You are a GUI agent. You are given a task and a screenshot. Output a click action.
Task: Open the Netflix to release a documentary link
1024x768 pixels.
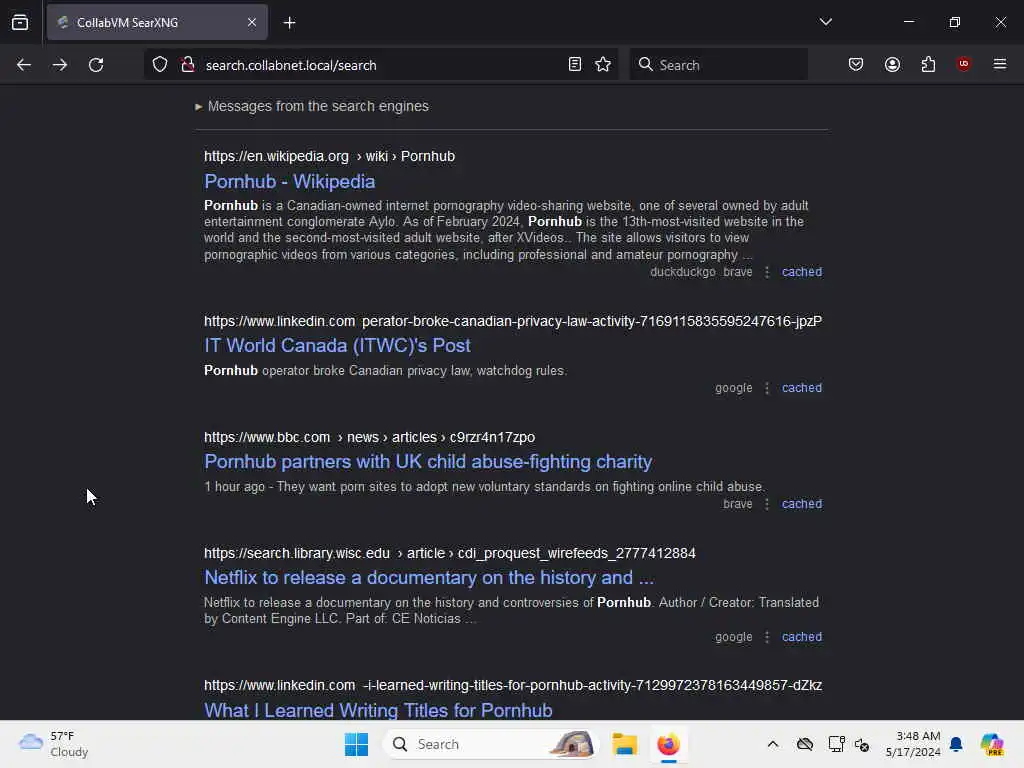[x=429, y=578]
